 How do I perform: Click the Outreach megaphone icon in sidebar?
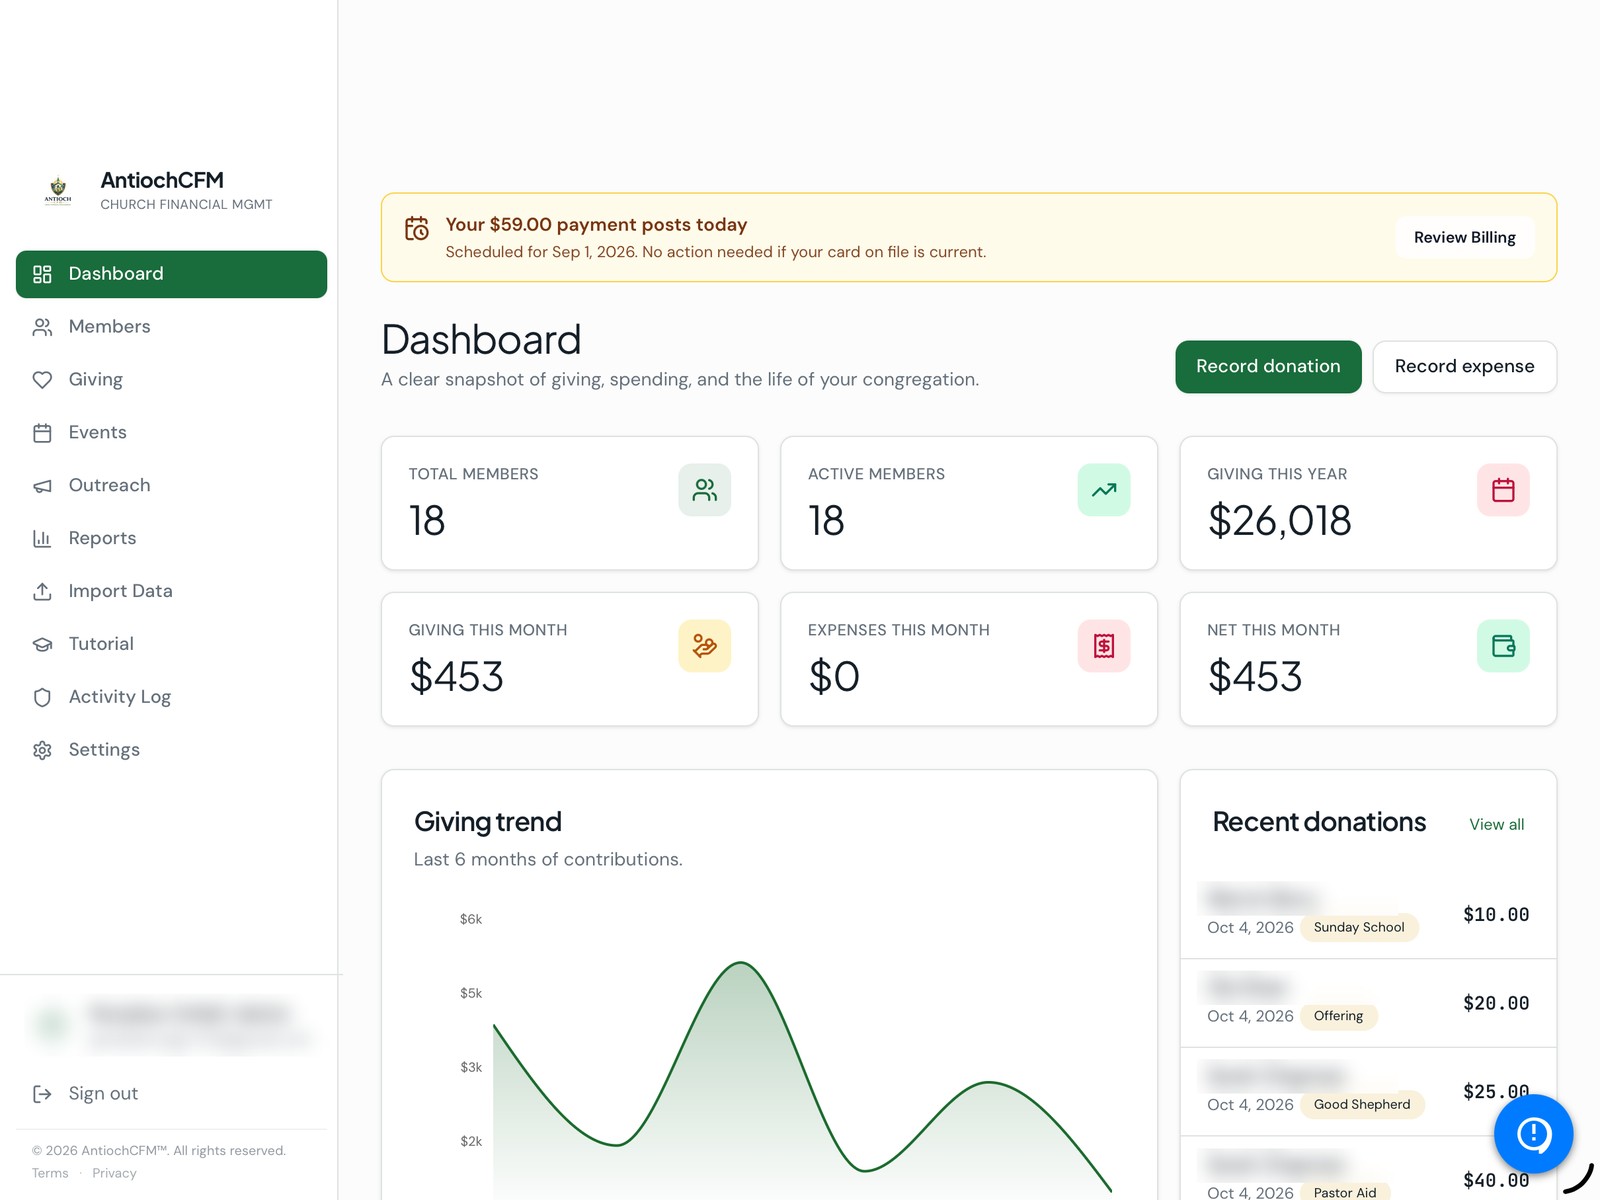point(42,486)
